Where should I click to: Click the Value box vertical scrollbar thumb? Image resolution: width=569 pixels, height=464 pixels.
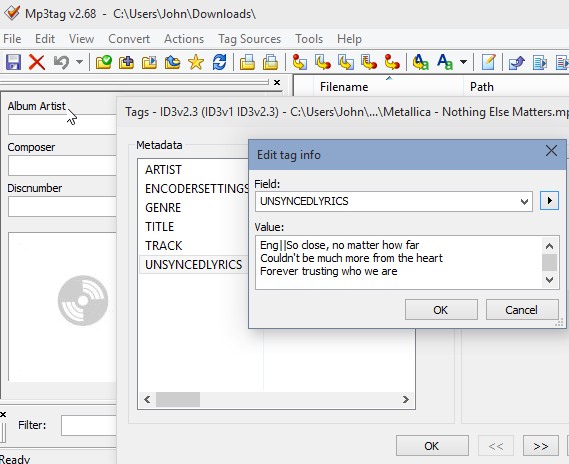coord(549,262)
